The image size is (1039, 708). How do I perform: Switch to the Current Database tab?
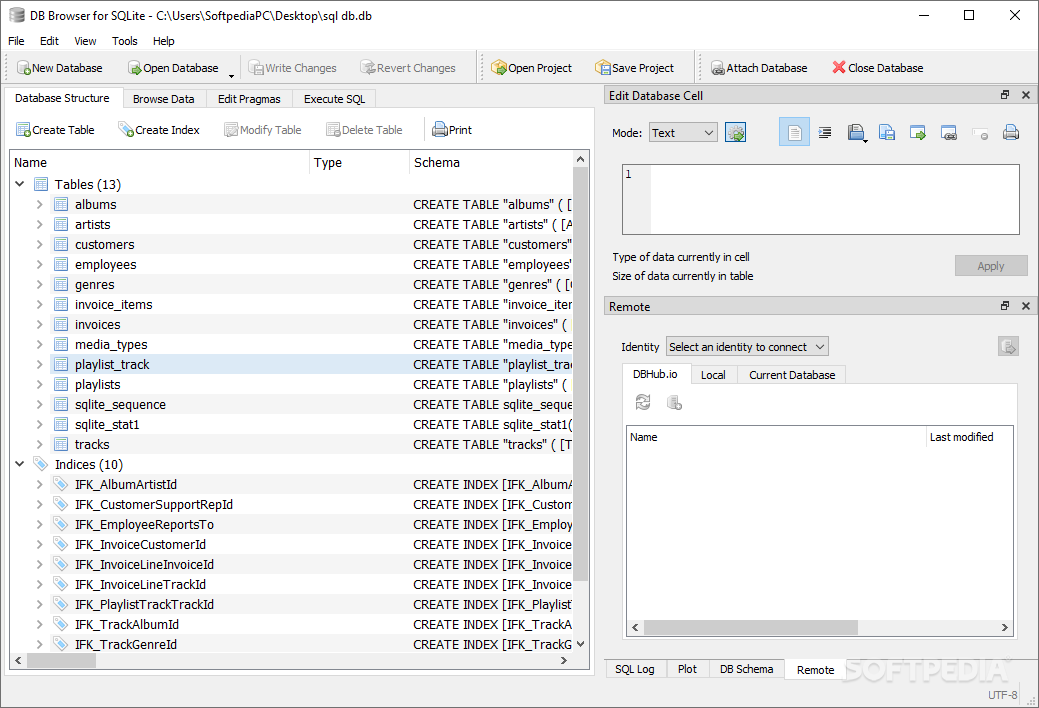(x=792, y=375)
